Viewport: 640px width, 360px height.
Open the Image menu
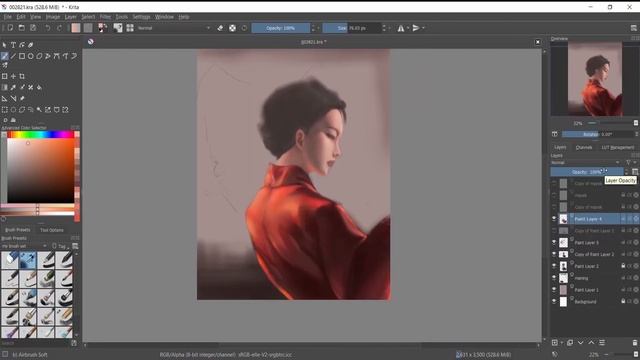(x=53, y=17)
